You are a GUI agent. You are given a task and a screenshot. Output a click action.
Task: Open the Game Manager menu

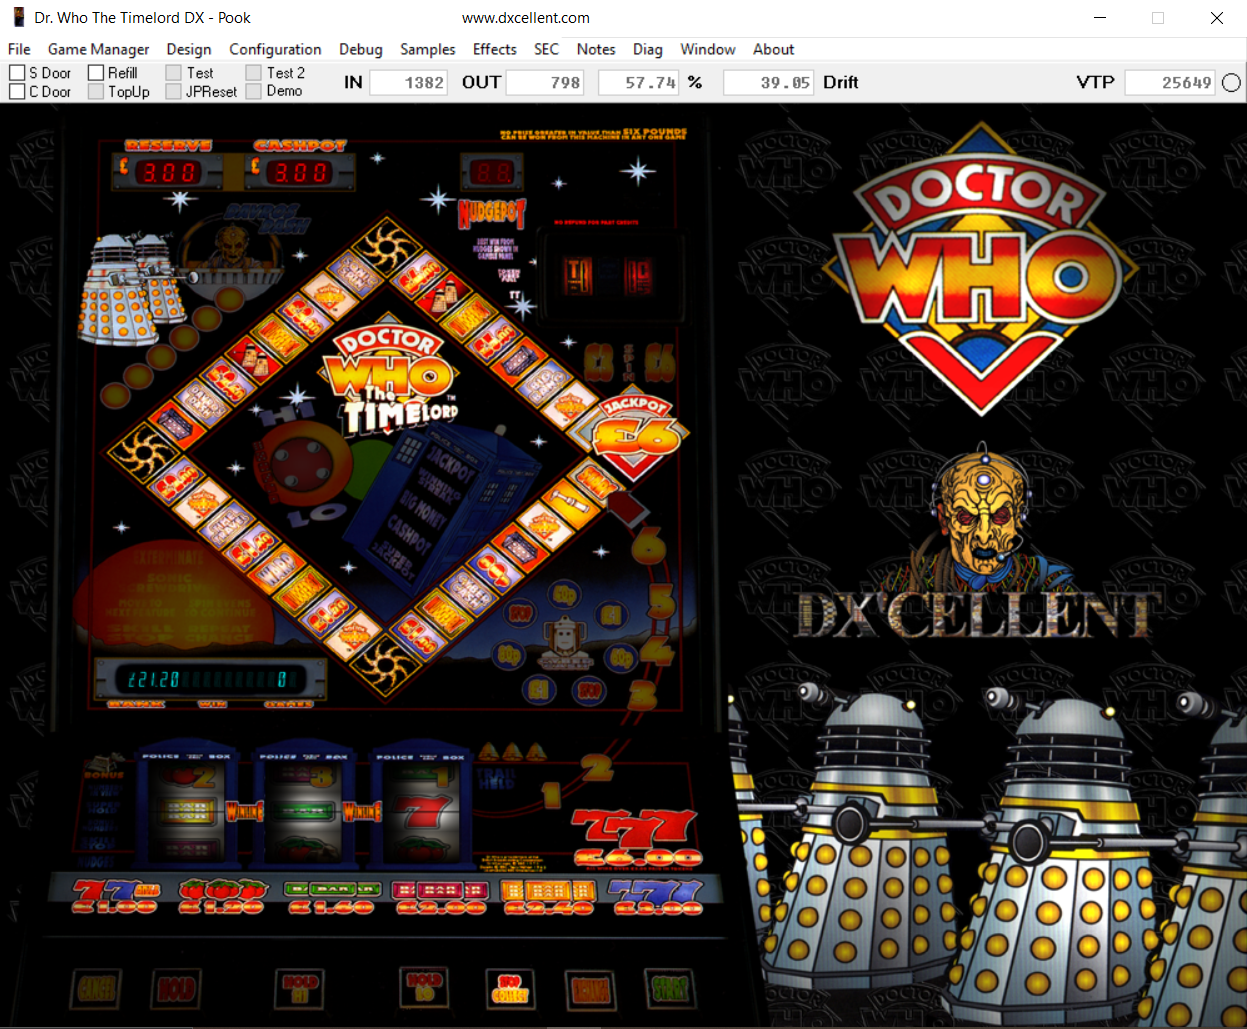98,49
